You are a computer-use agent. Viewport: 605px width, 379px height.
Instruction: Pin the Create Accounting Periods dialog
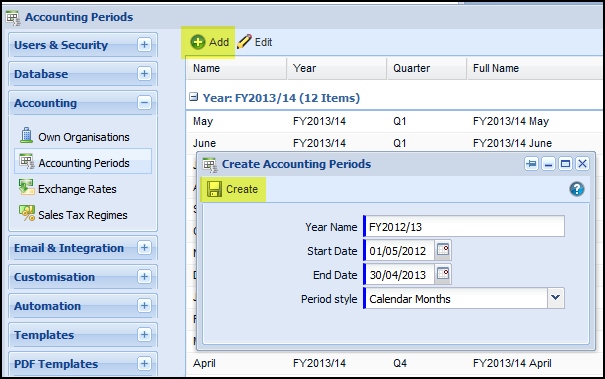pyautogui.click(x=531, y=164)
